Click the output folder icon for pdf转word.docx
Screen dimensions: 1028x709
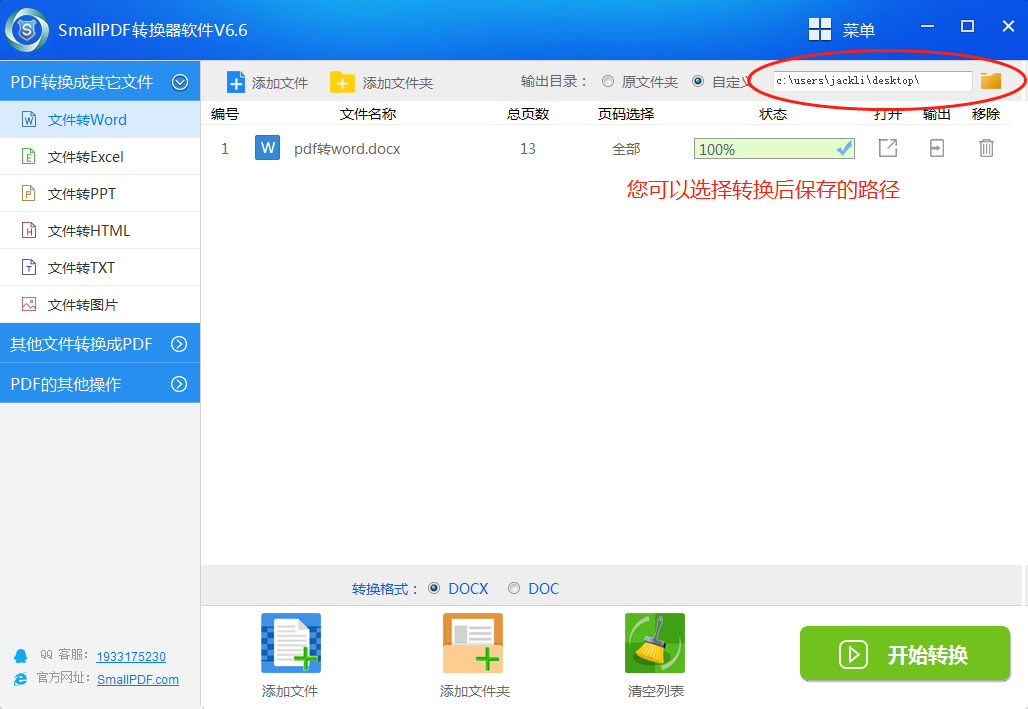937,148
